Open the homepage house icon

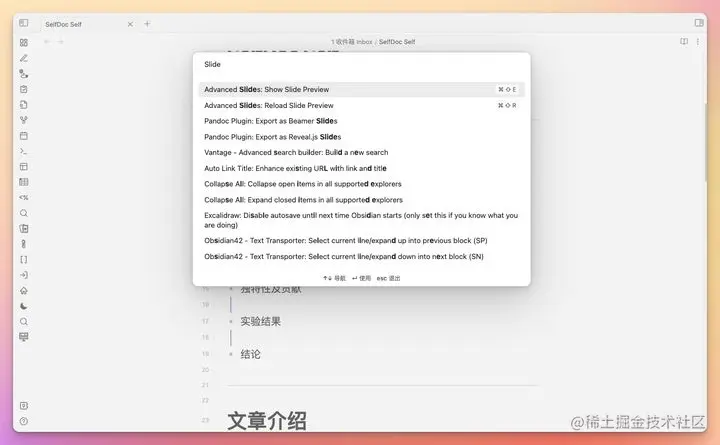24,290
